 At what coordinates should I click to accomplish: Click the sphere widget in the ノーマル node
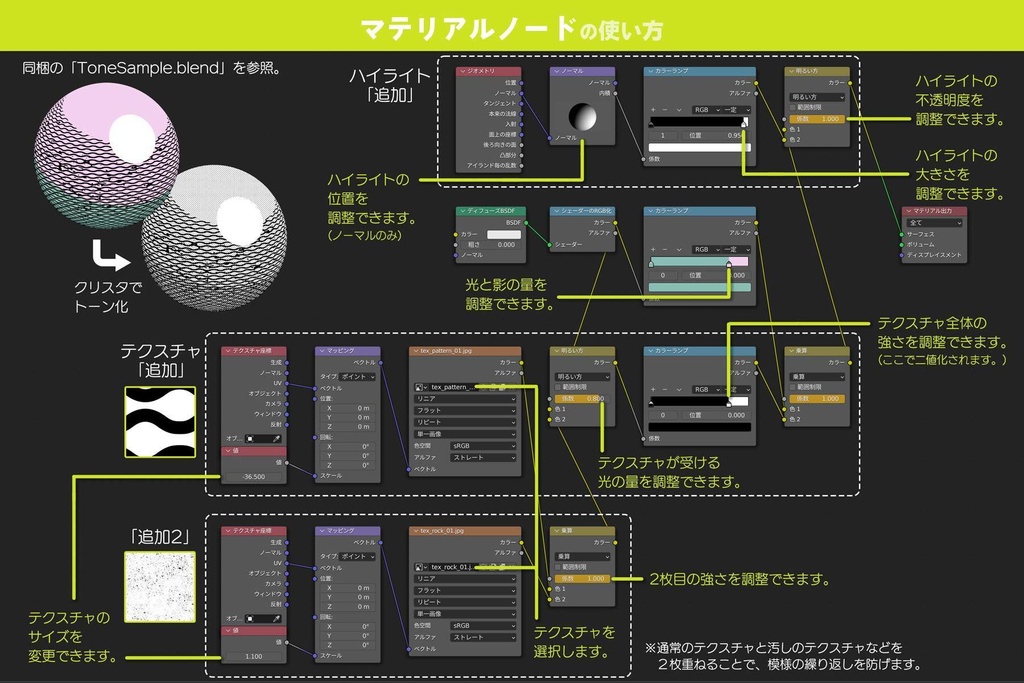pyautogui.click(x=583, y=117)
